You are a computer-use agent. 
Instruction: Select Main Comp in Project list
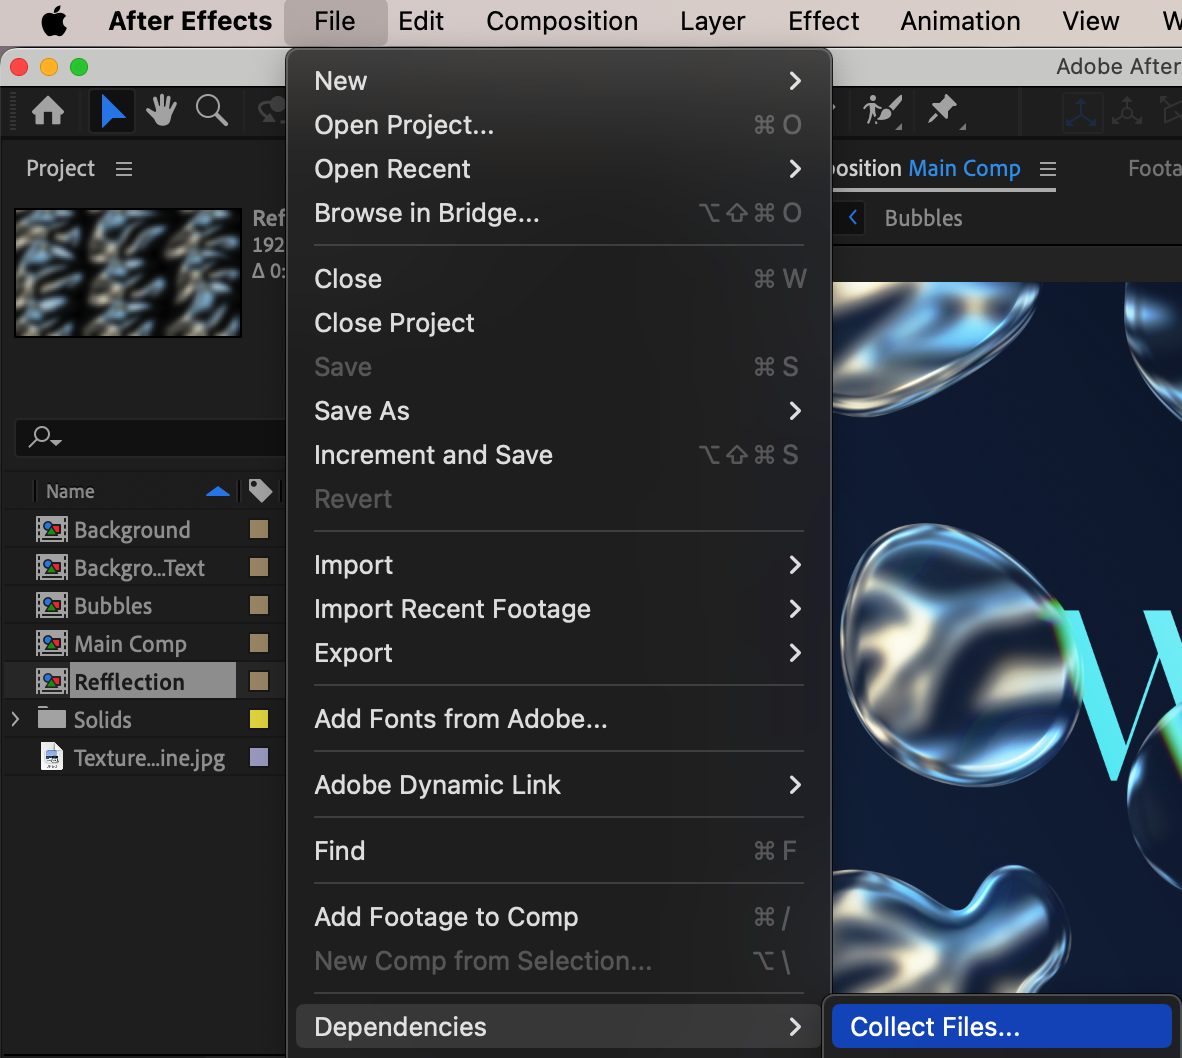(x=130, y=644)
